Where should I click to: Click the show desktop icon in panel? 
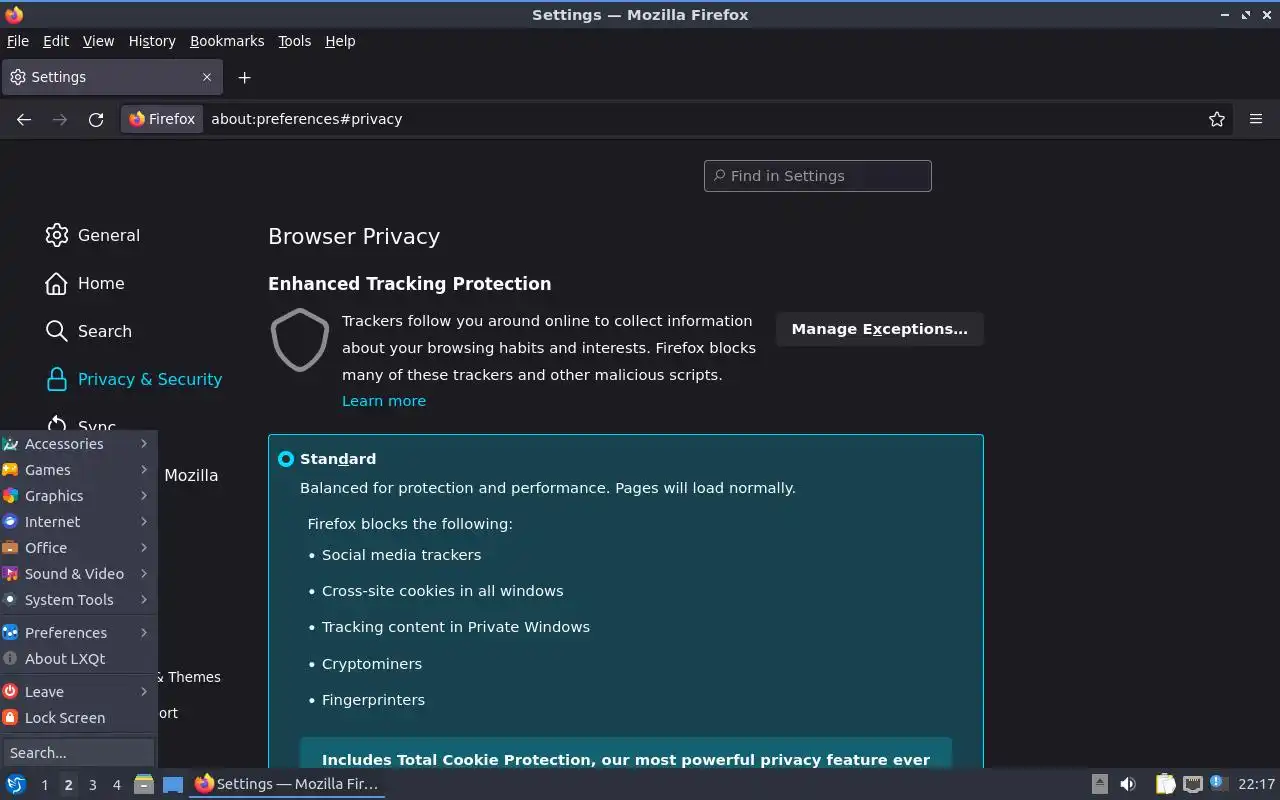pos(173,784)
